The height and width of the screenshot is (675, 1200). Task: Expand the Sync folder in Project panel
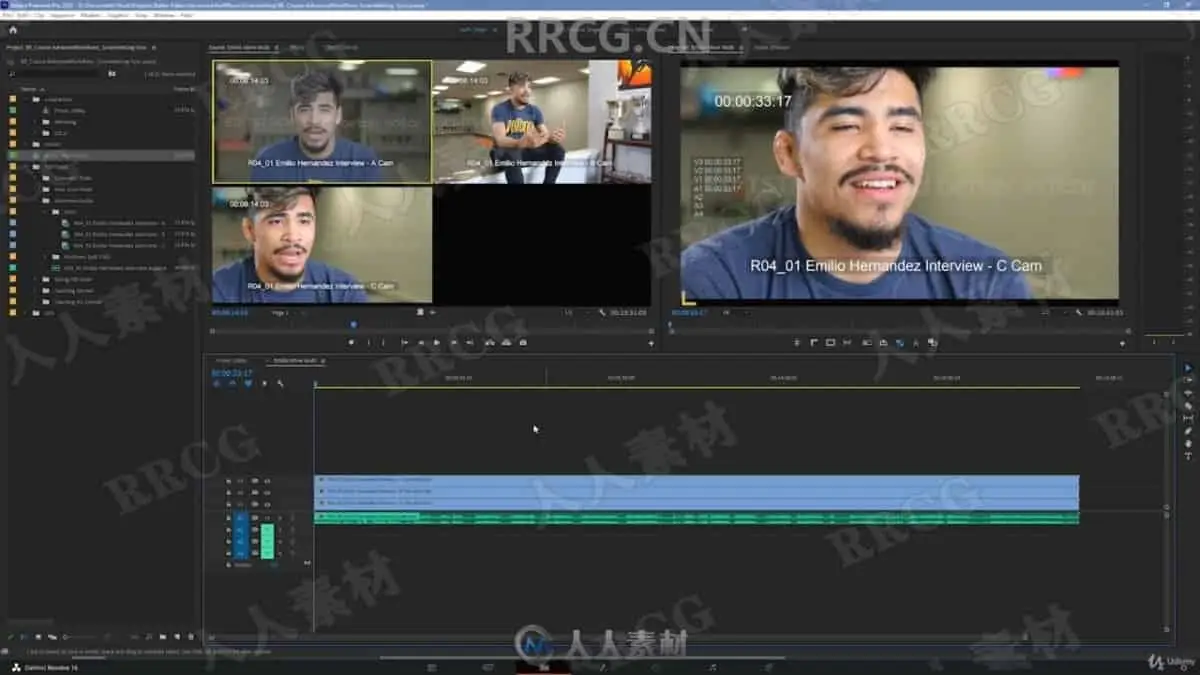45,211
